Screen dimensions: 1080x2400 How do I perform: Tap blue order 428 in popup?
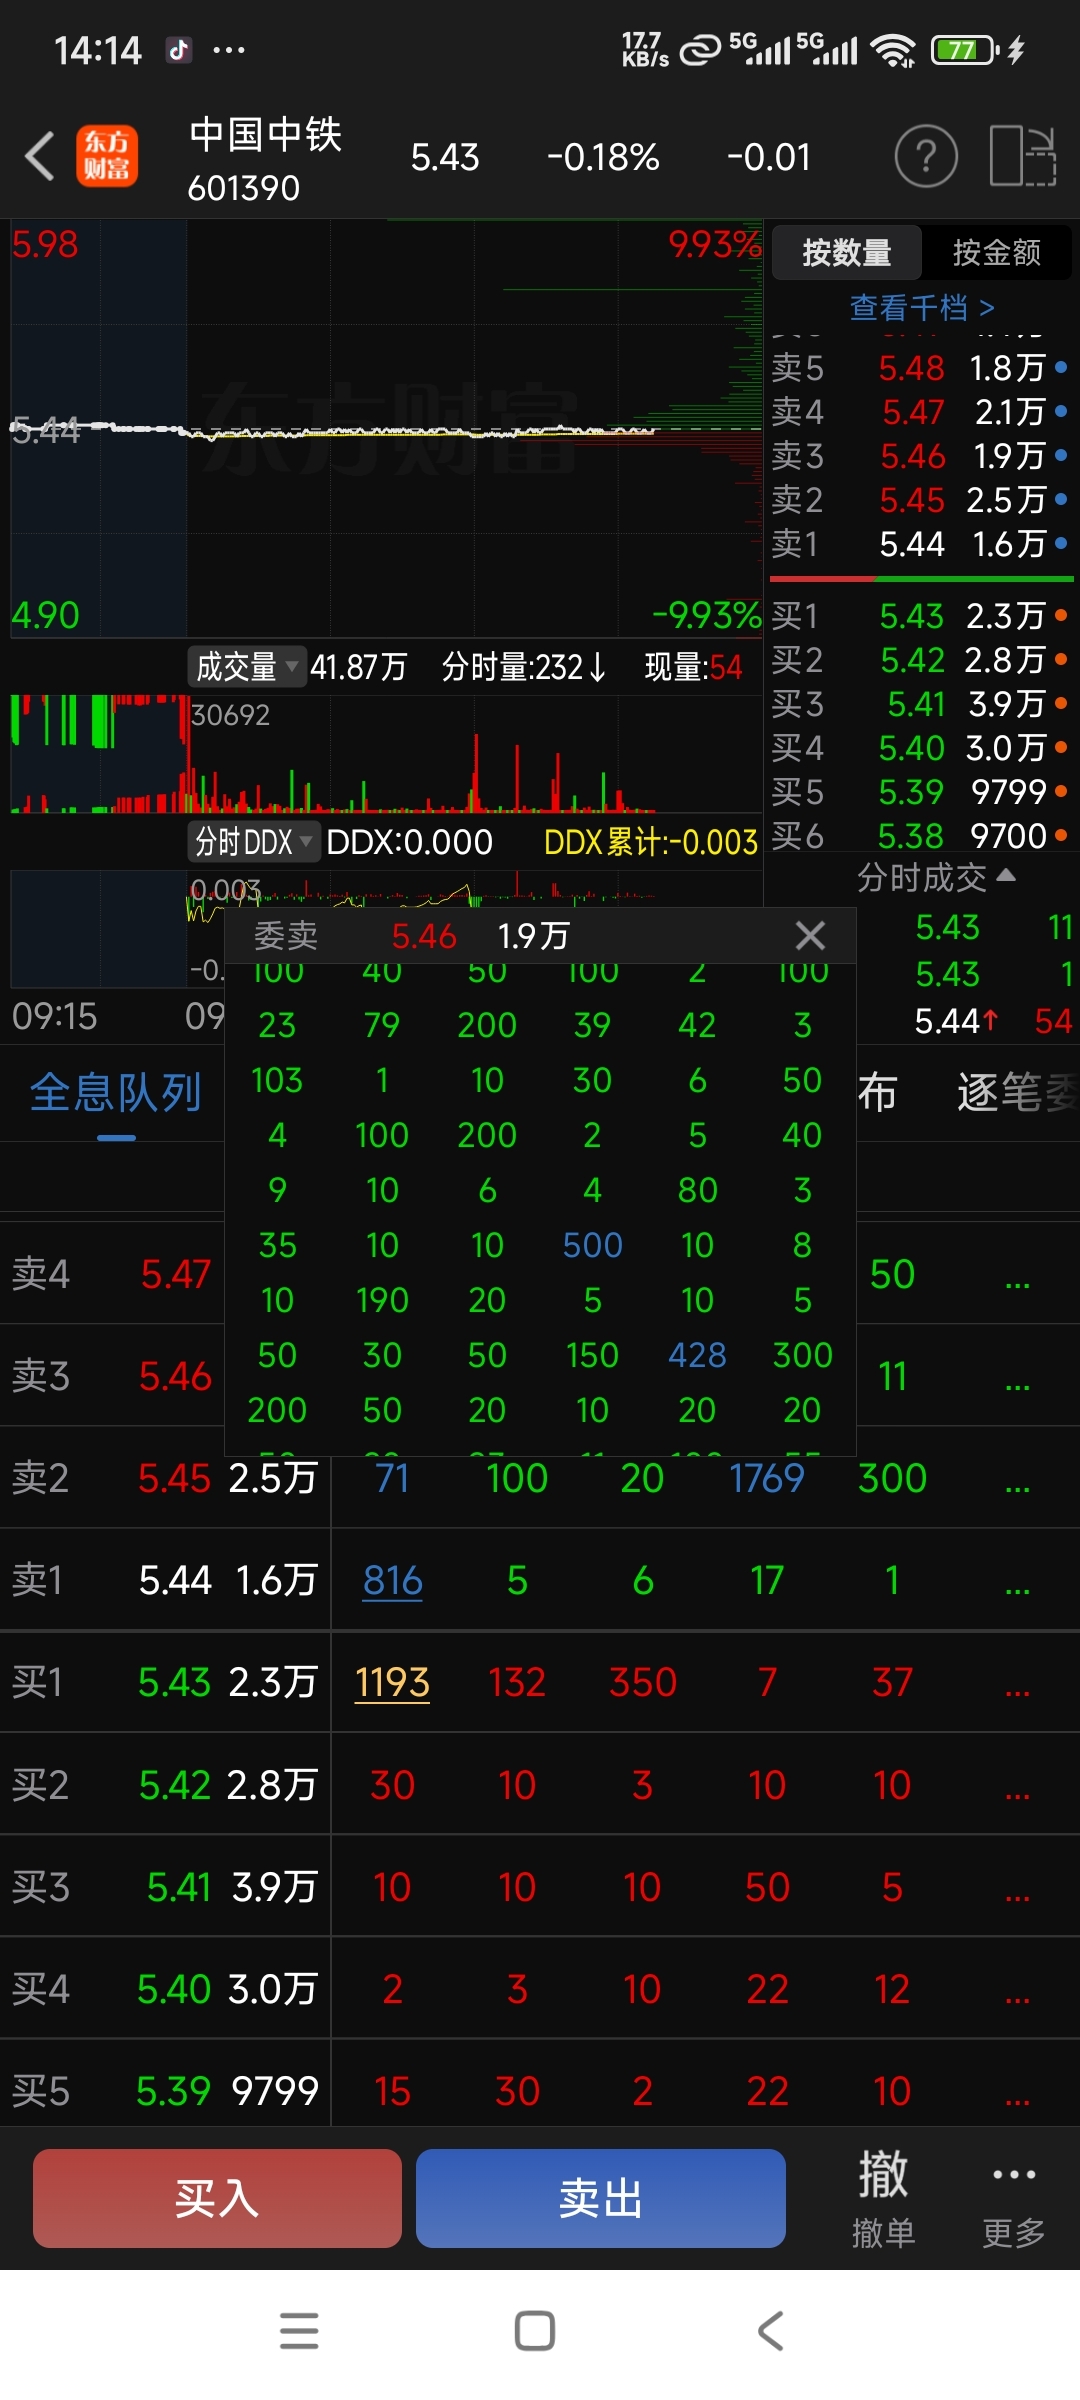[697, 1355]
